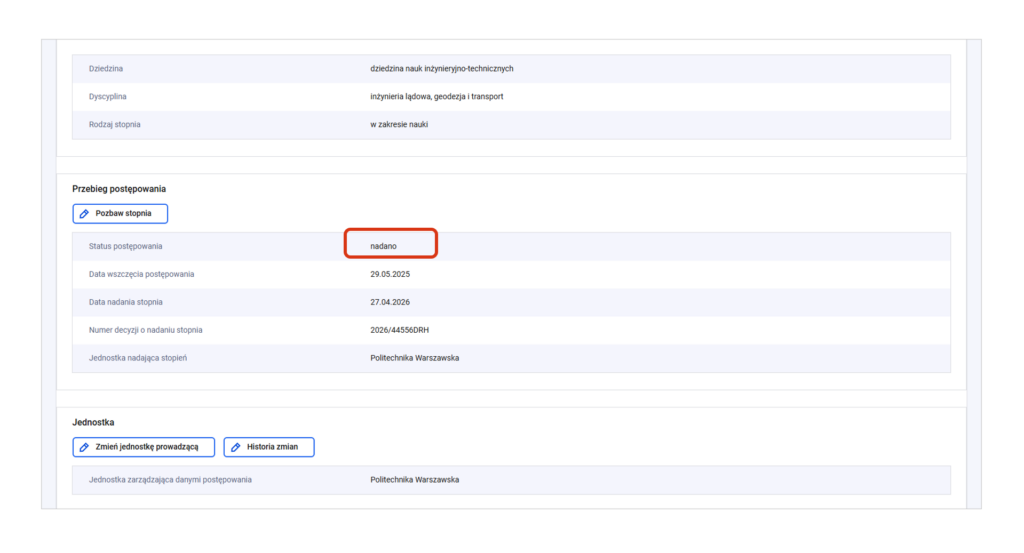
Task: Click the Data wszczęcia postępowania label
Action: pos(142,274)
